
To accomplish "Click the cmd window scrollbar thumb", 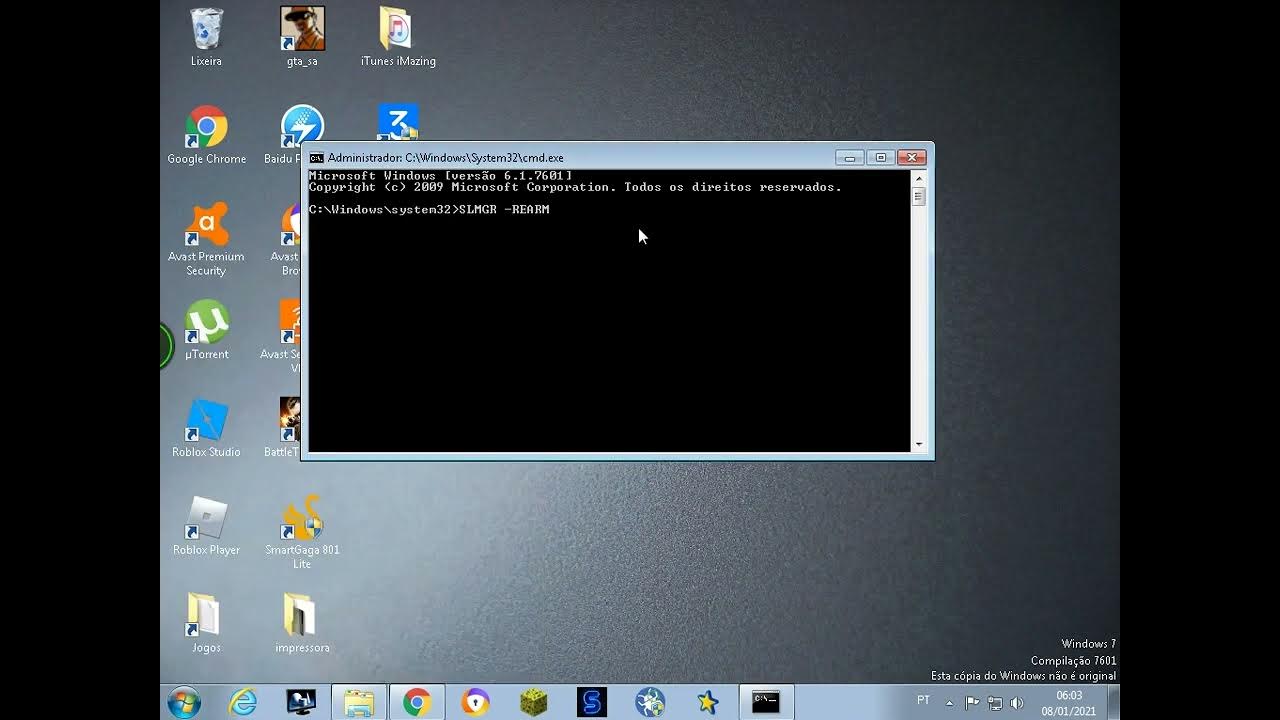I will point(918,197).
